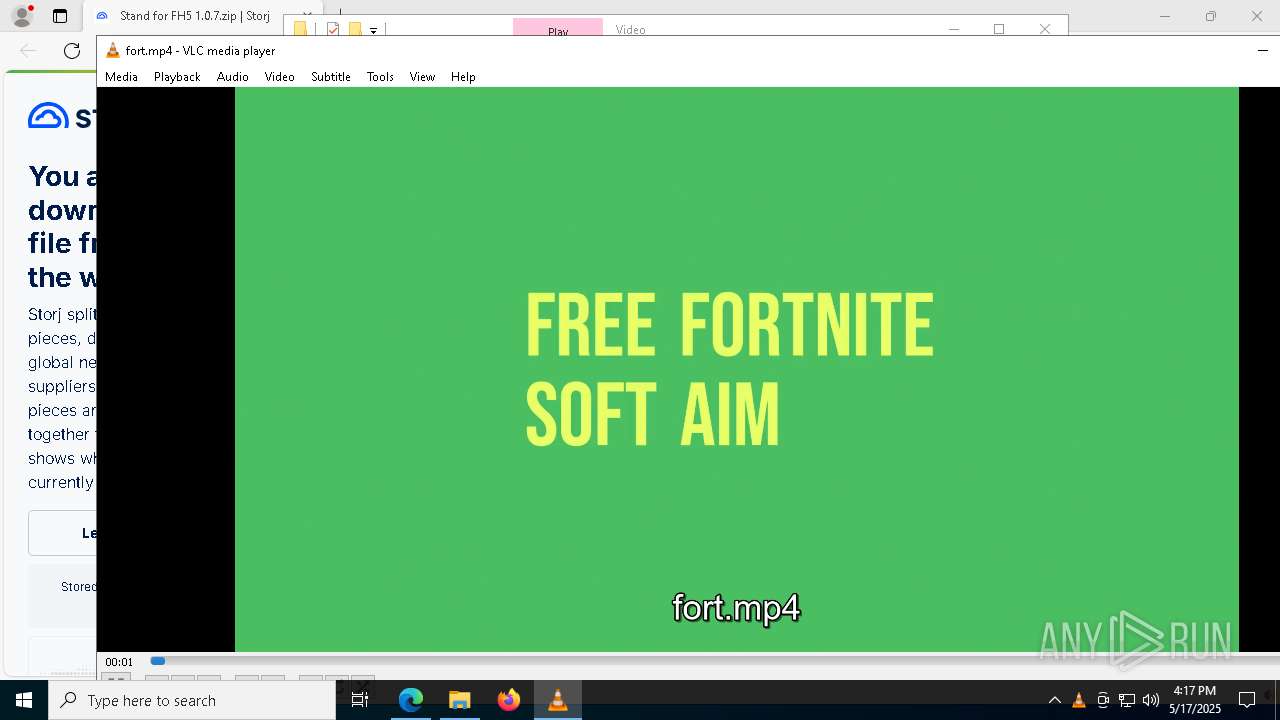Click the Storj logo on the page
The width and height of the screenshot is (1280, 720).
[x=62, y=117]
